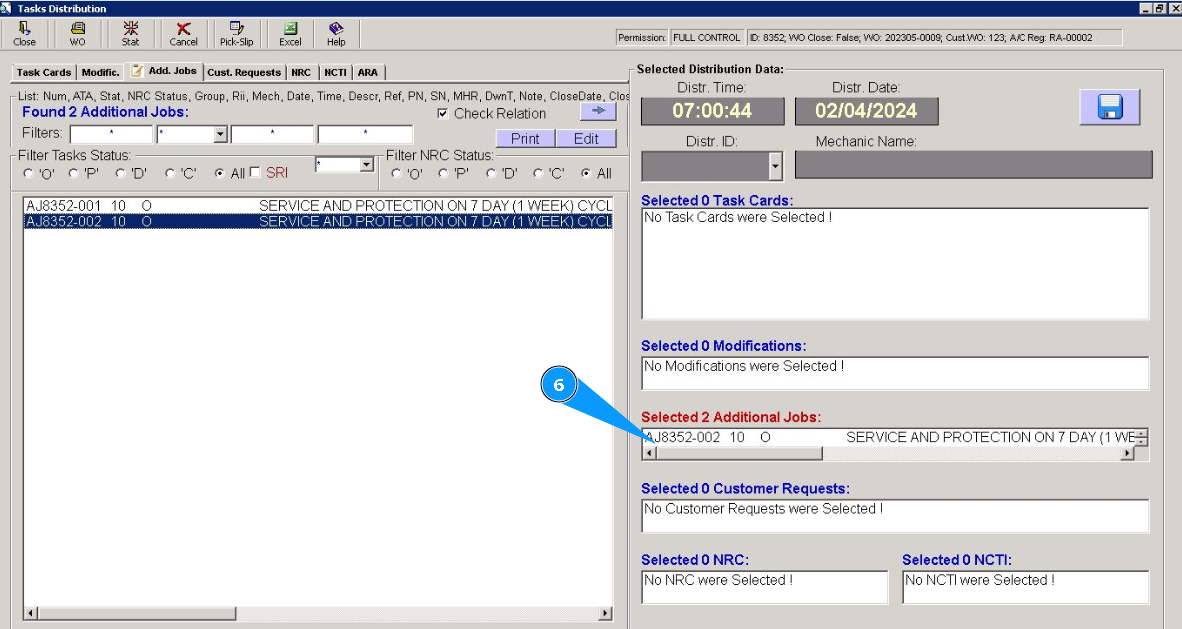
Task: Click Selected Additional Jobs scrollbar left arrow
Action: pos(650,453)
